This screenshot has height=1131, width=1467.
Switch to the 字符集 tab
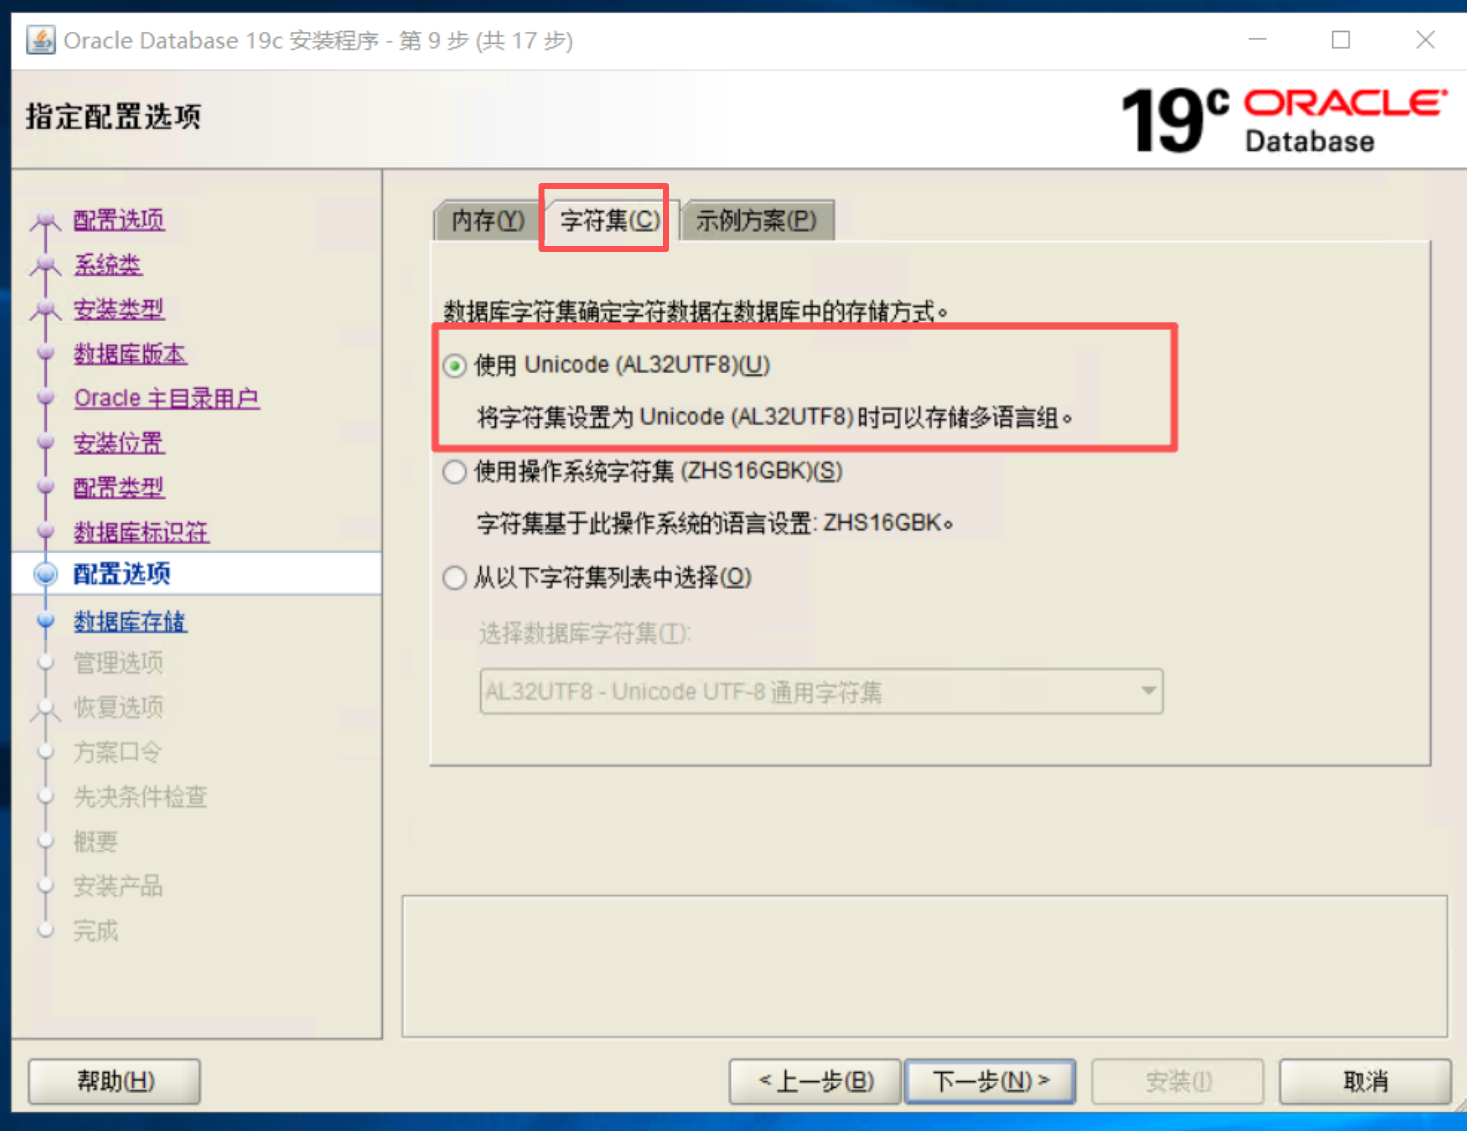pyautogui.click(x=609, y=220)
